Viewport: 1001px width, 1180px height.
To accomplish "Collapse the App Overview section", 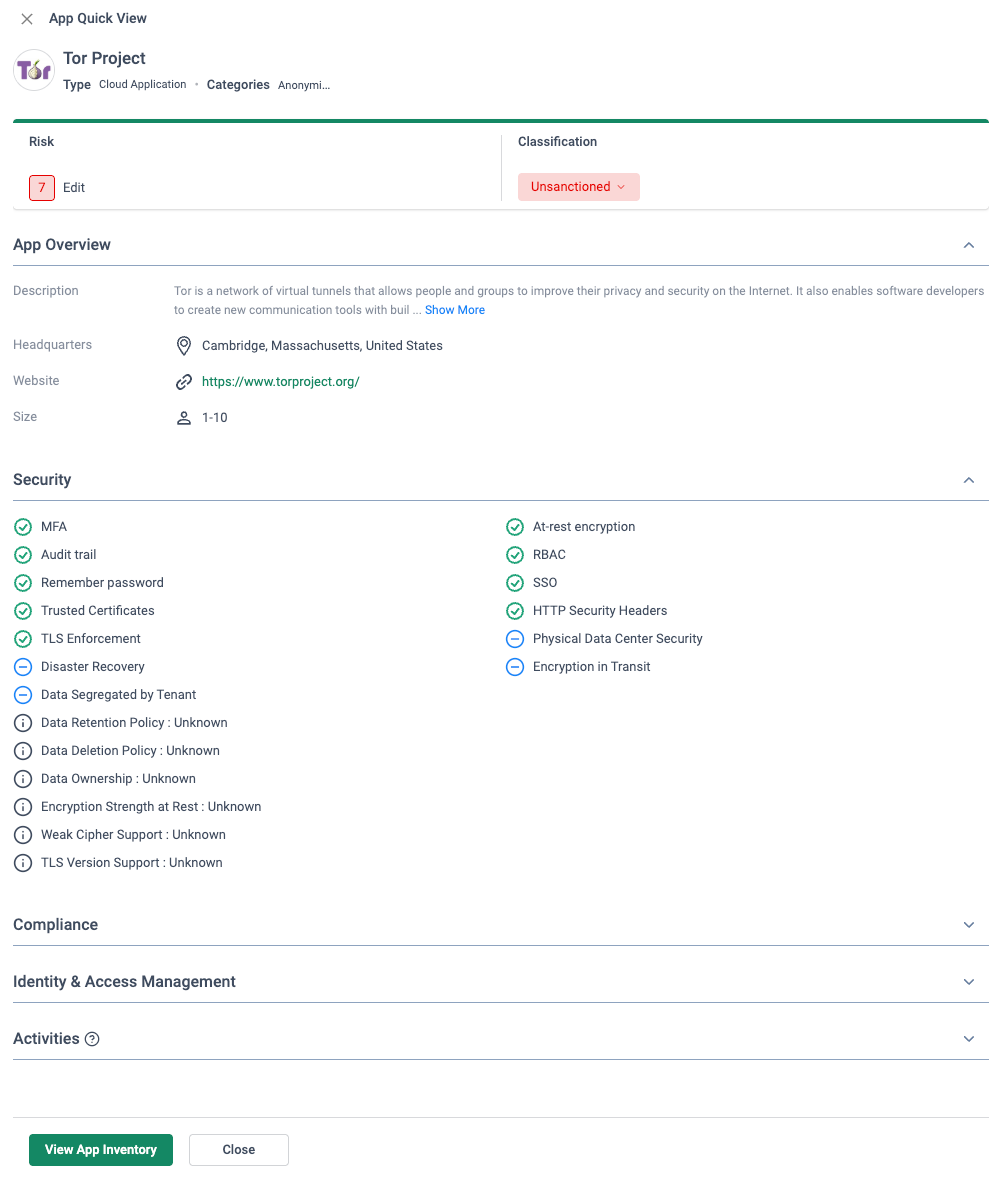I will tap(969, 245).
